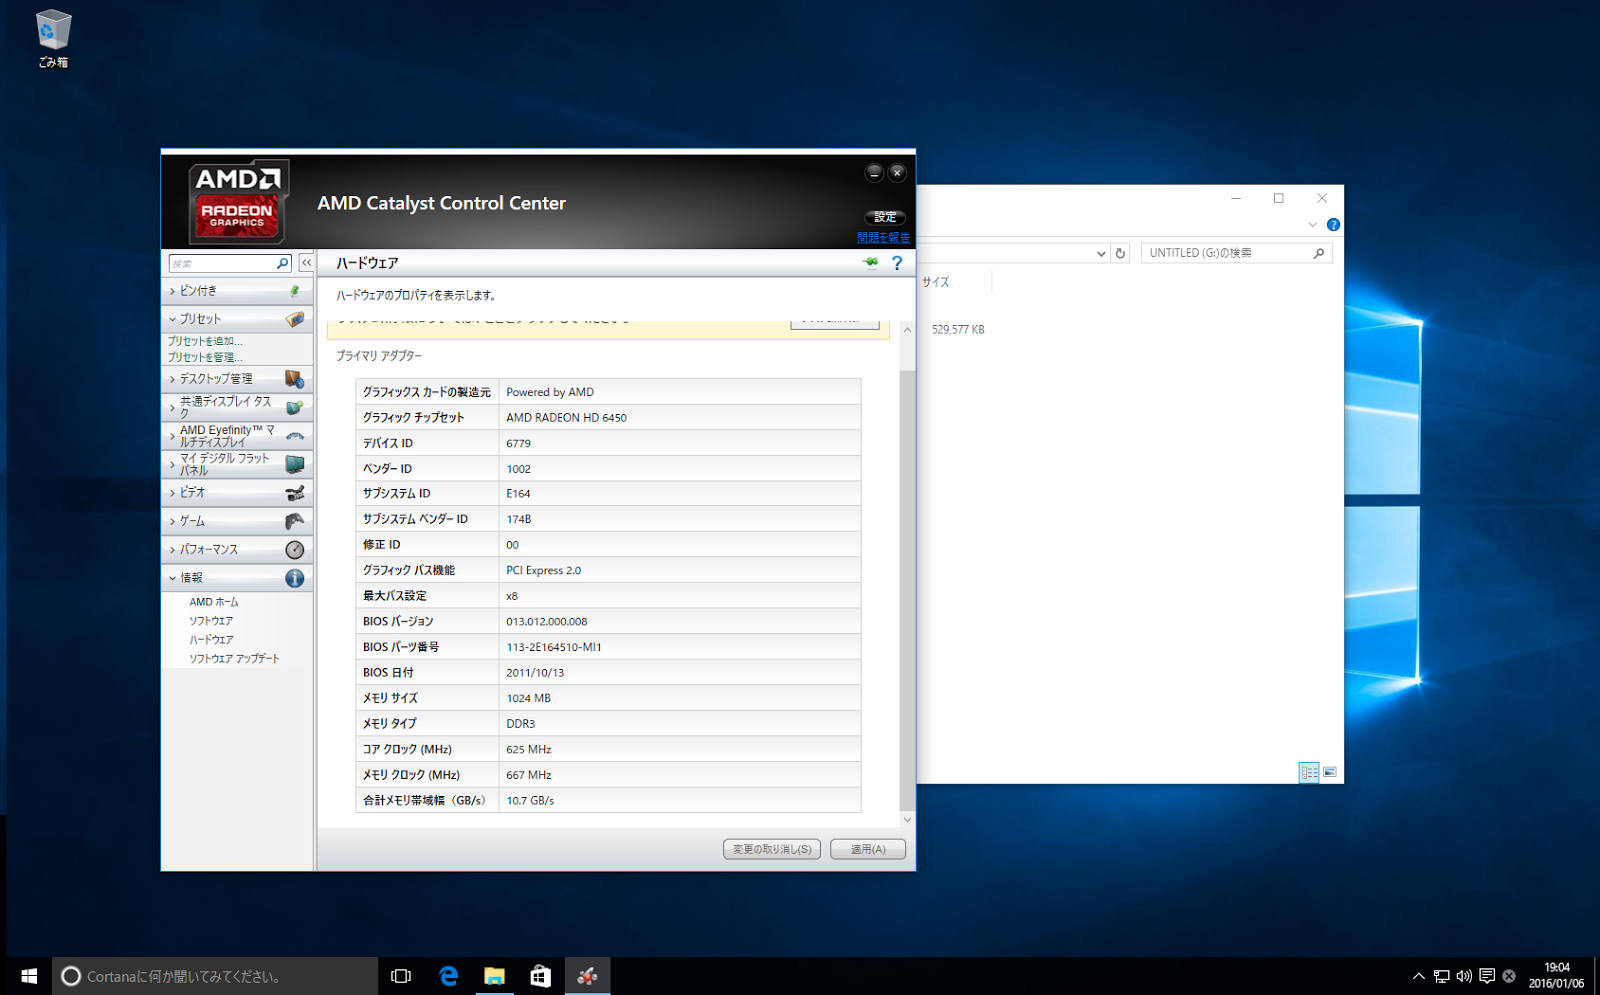Click 変更の取り消し(S) button
1600x995 pixels.
(772, 849)
